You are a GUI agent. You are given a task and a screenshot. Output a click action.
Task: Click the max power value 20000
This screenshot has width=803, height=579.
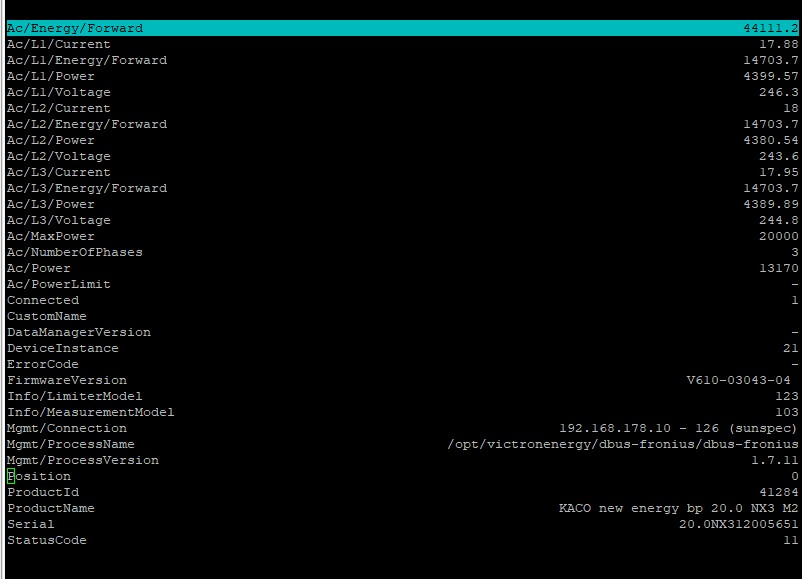(778, 236)
